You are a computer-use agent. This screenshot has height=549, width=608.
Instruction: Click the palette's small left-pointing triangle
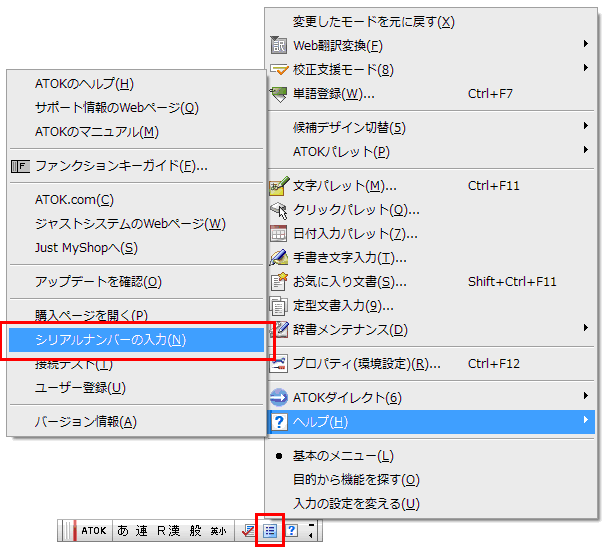point(311,535)
